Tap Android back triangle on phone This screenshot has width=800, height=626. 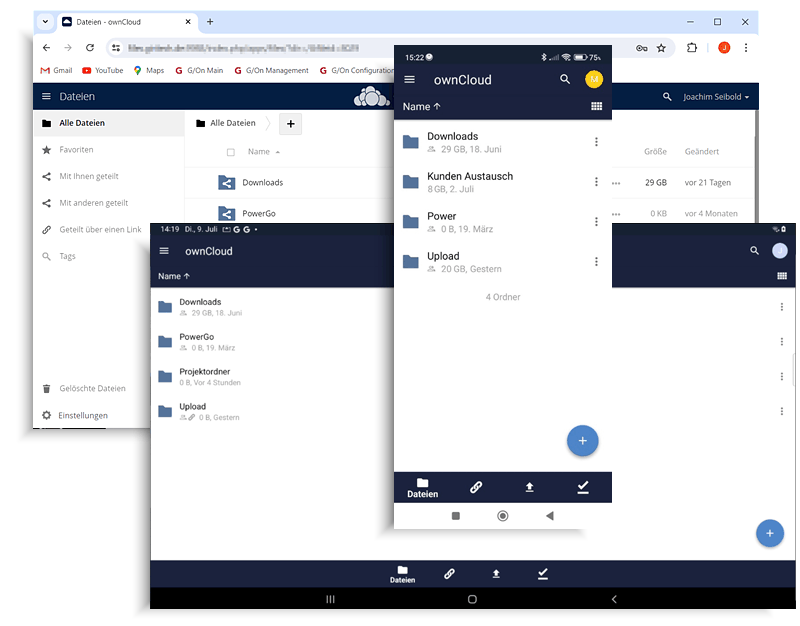(x=549, y=516)
